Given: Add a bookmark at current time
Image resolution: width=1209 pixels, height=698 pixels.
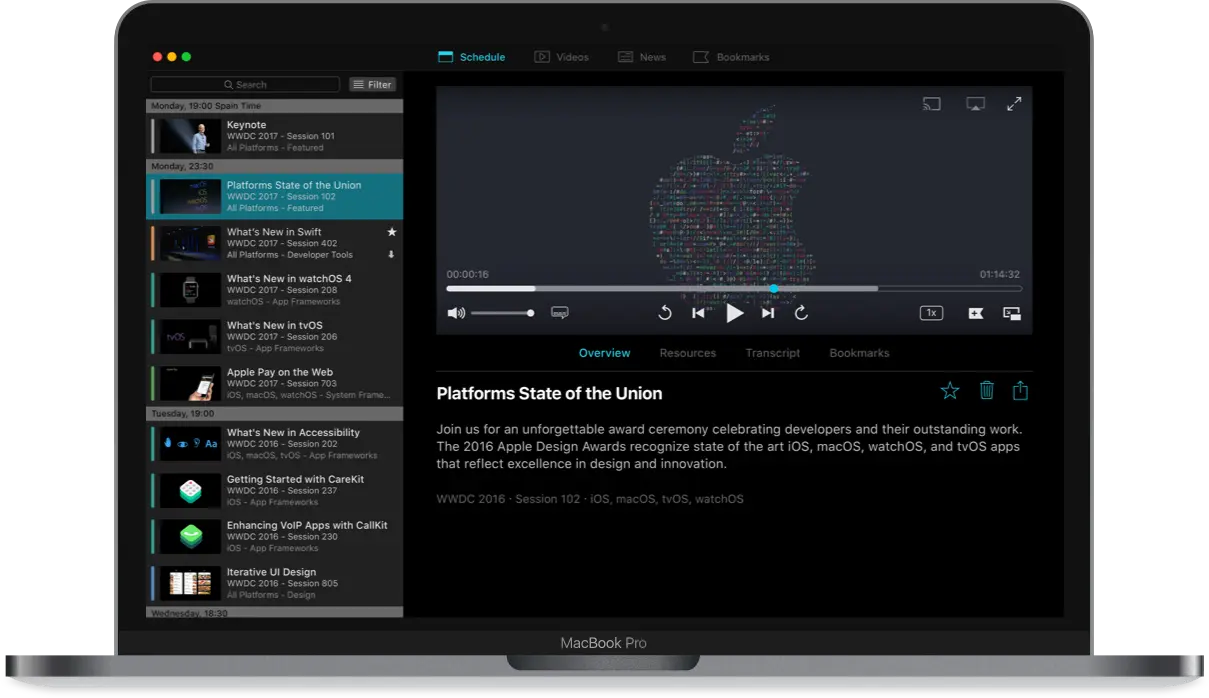Looking at the screenshot, I should (976, 313).
